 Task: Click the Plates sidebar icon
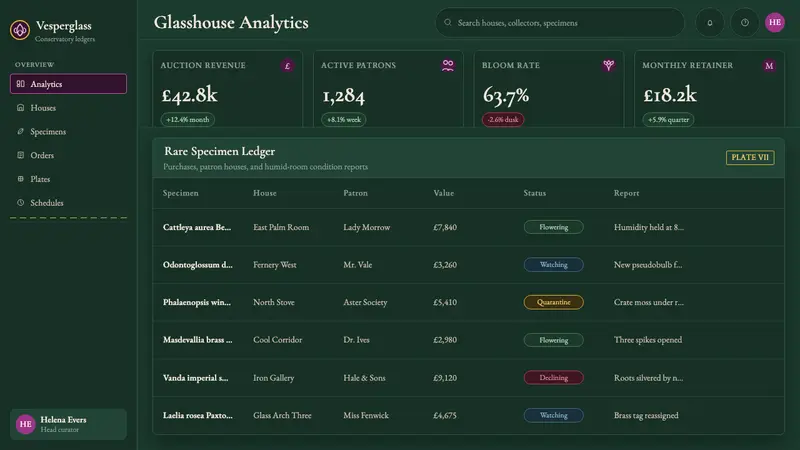pos(20,179)
